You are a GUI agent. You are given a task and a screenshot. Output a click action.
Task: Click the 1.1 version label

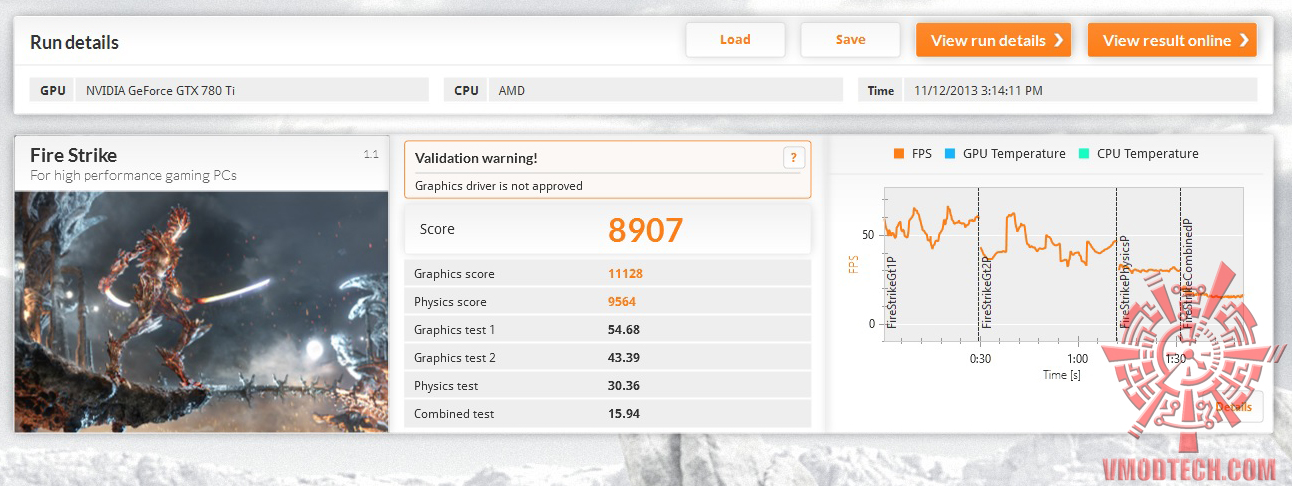[370, 154]
